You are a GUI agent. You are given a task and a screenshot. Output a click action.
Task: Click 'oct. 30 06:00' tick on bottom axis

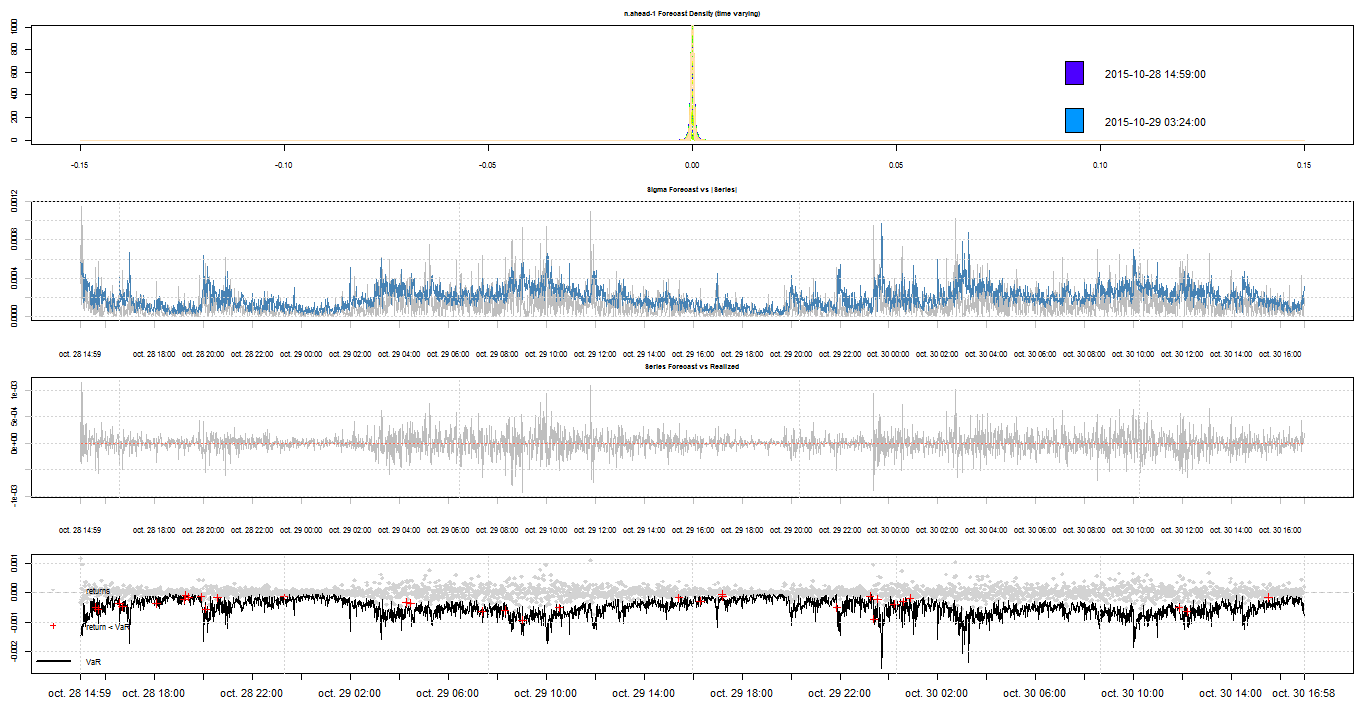1034,692
